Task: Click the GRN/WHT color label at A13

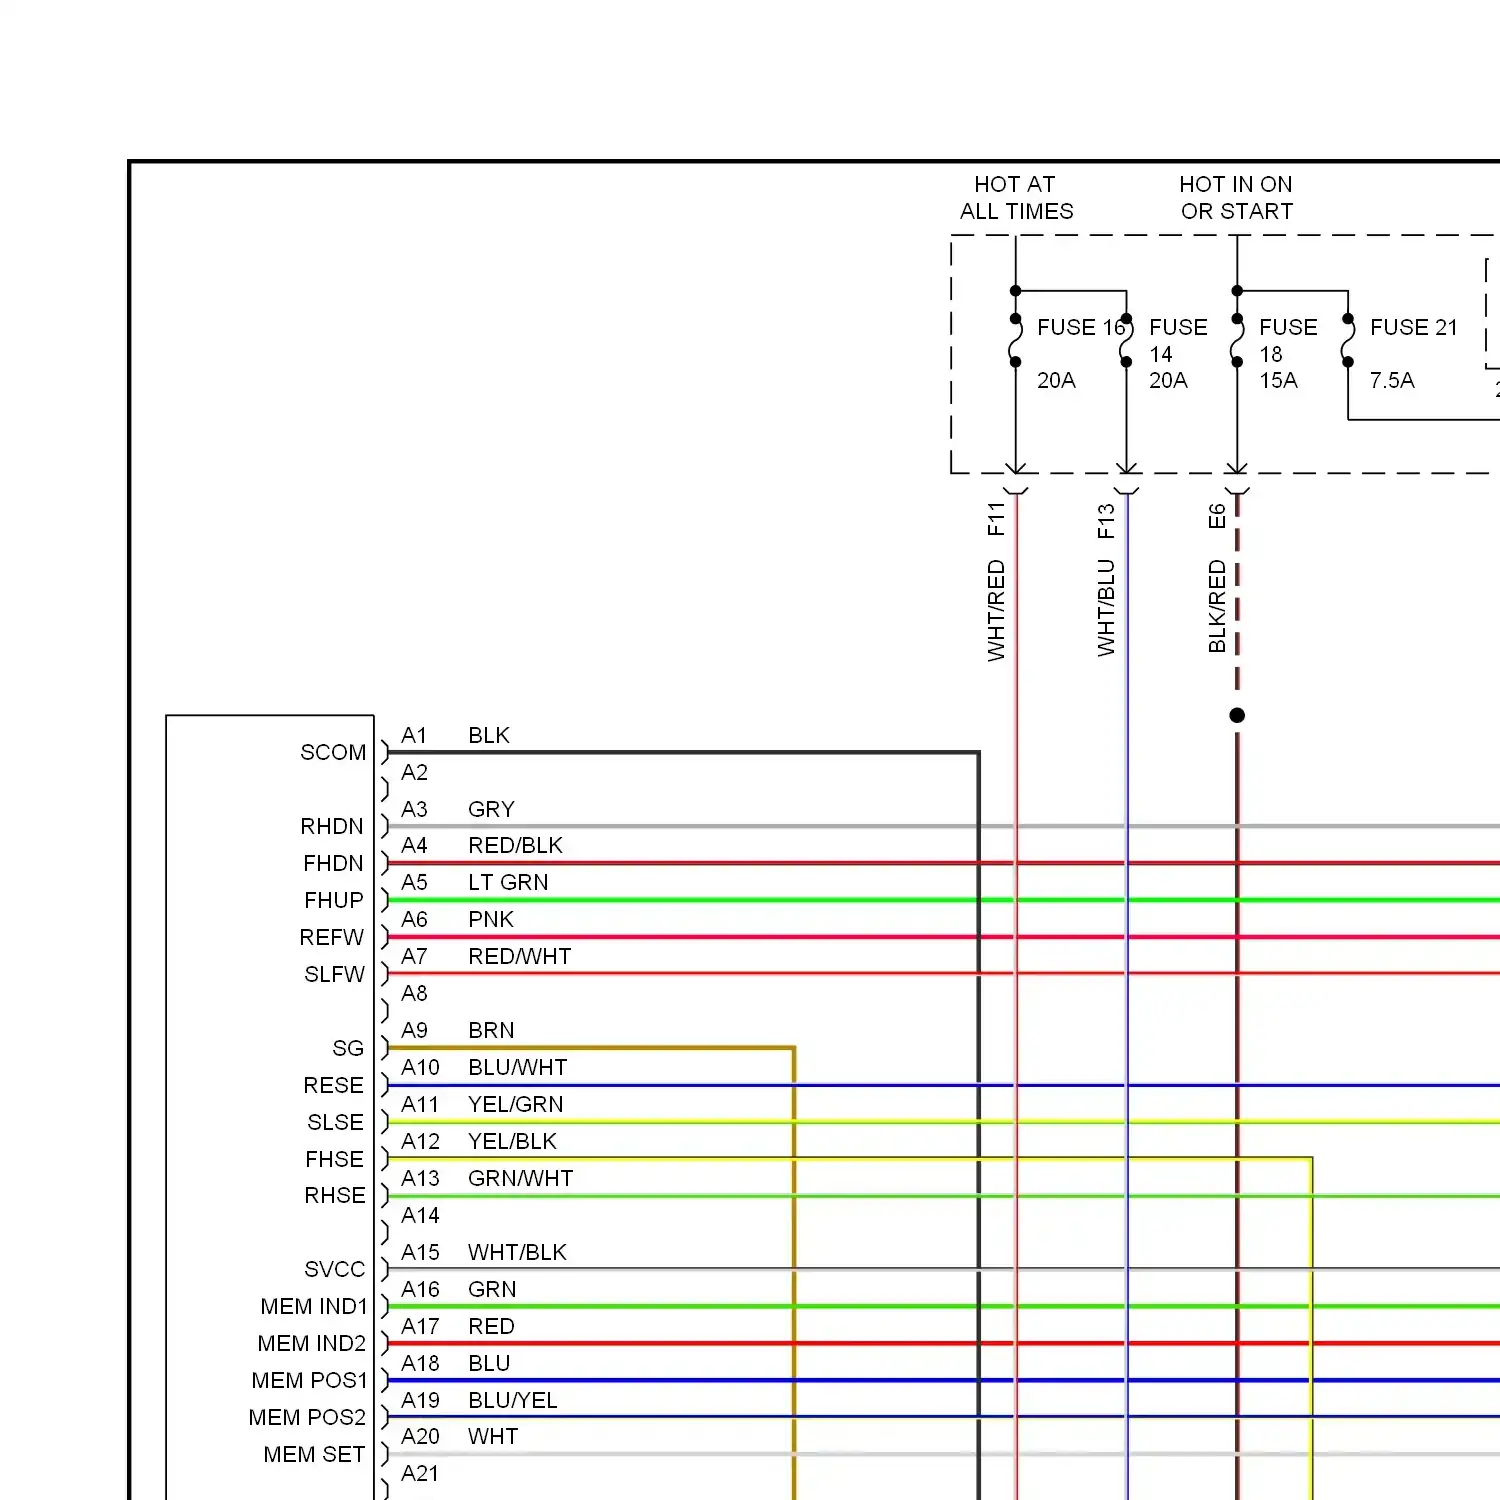Action: [520, 1178]
